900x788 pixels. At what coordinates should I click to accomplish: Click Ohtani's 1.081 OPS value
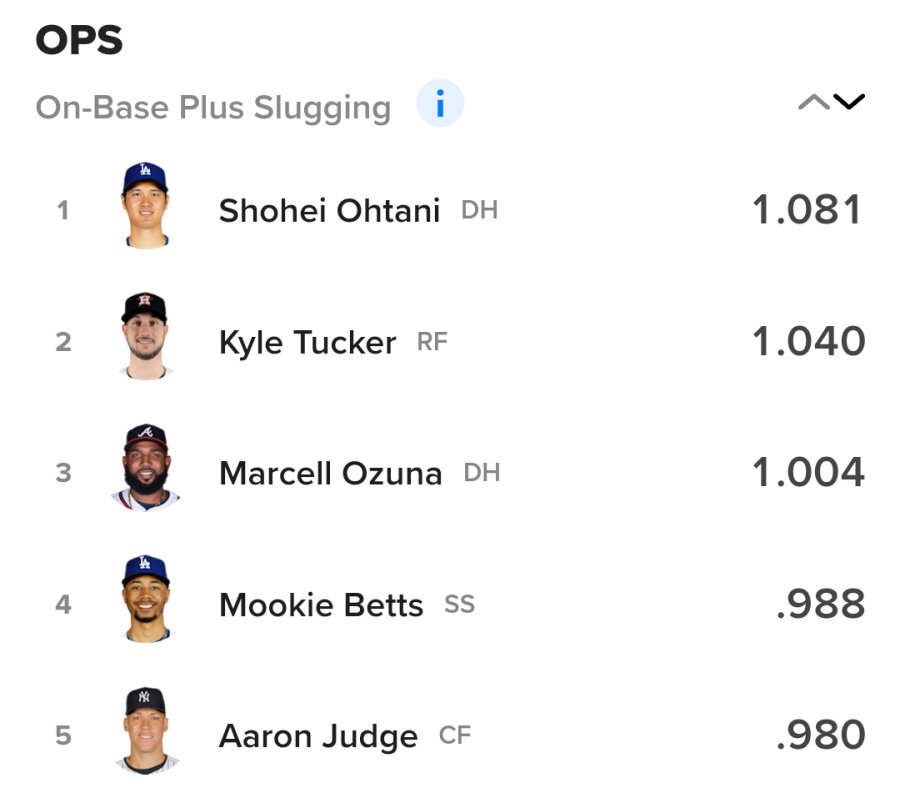click(806, 210)
